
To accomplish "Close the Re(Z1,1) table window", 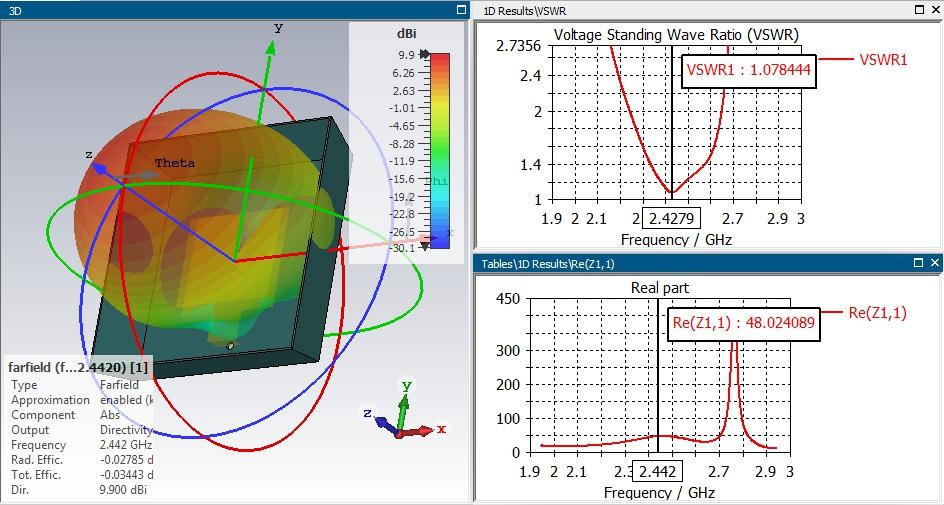I will [934, 262].
